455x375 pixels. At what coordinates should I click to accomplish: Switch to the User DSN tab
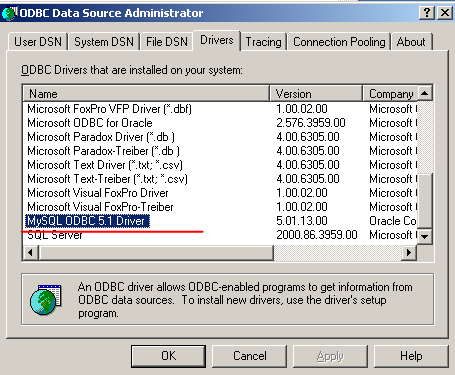pyautogui.click(x=38, y=42)
